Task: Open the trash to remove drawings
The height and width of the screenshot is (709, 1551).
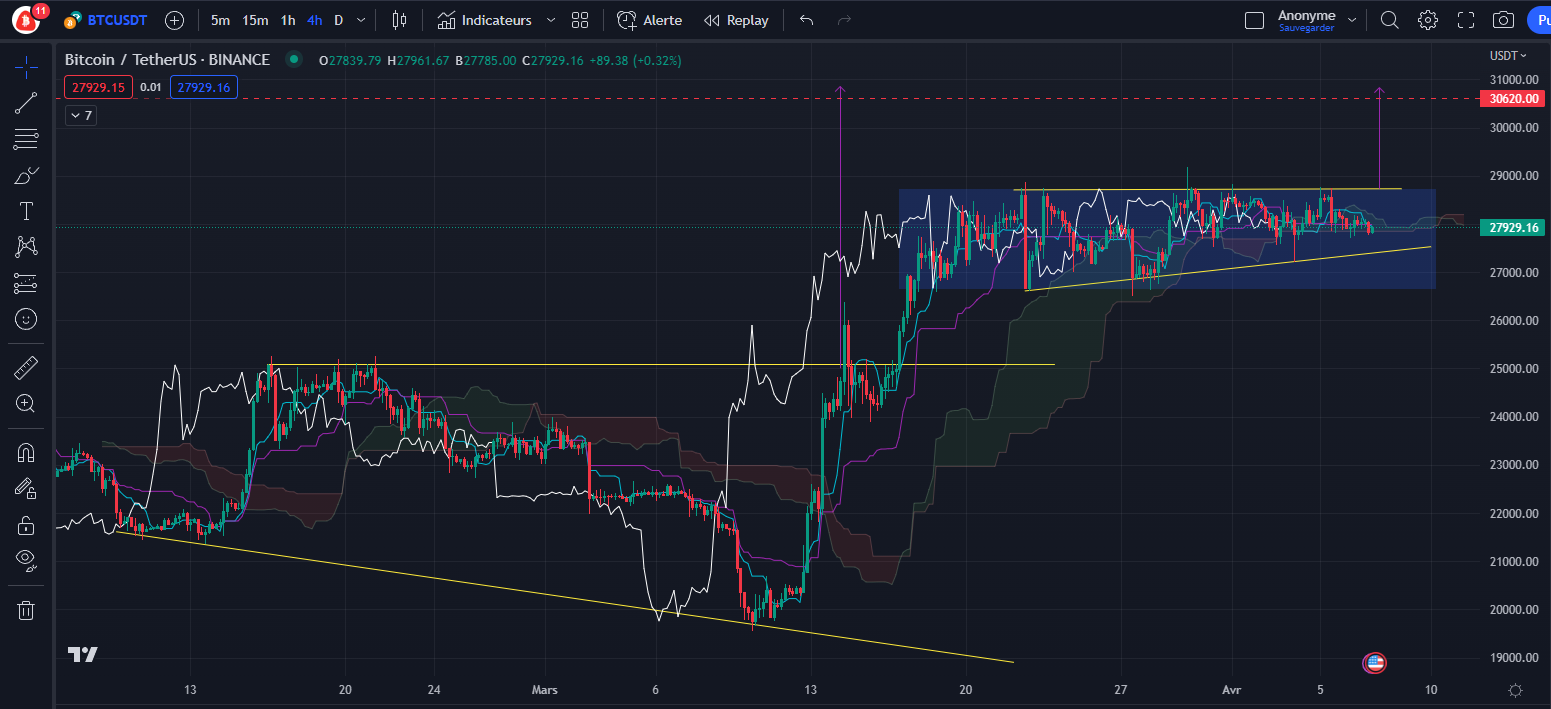Action: click(25, 609)
